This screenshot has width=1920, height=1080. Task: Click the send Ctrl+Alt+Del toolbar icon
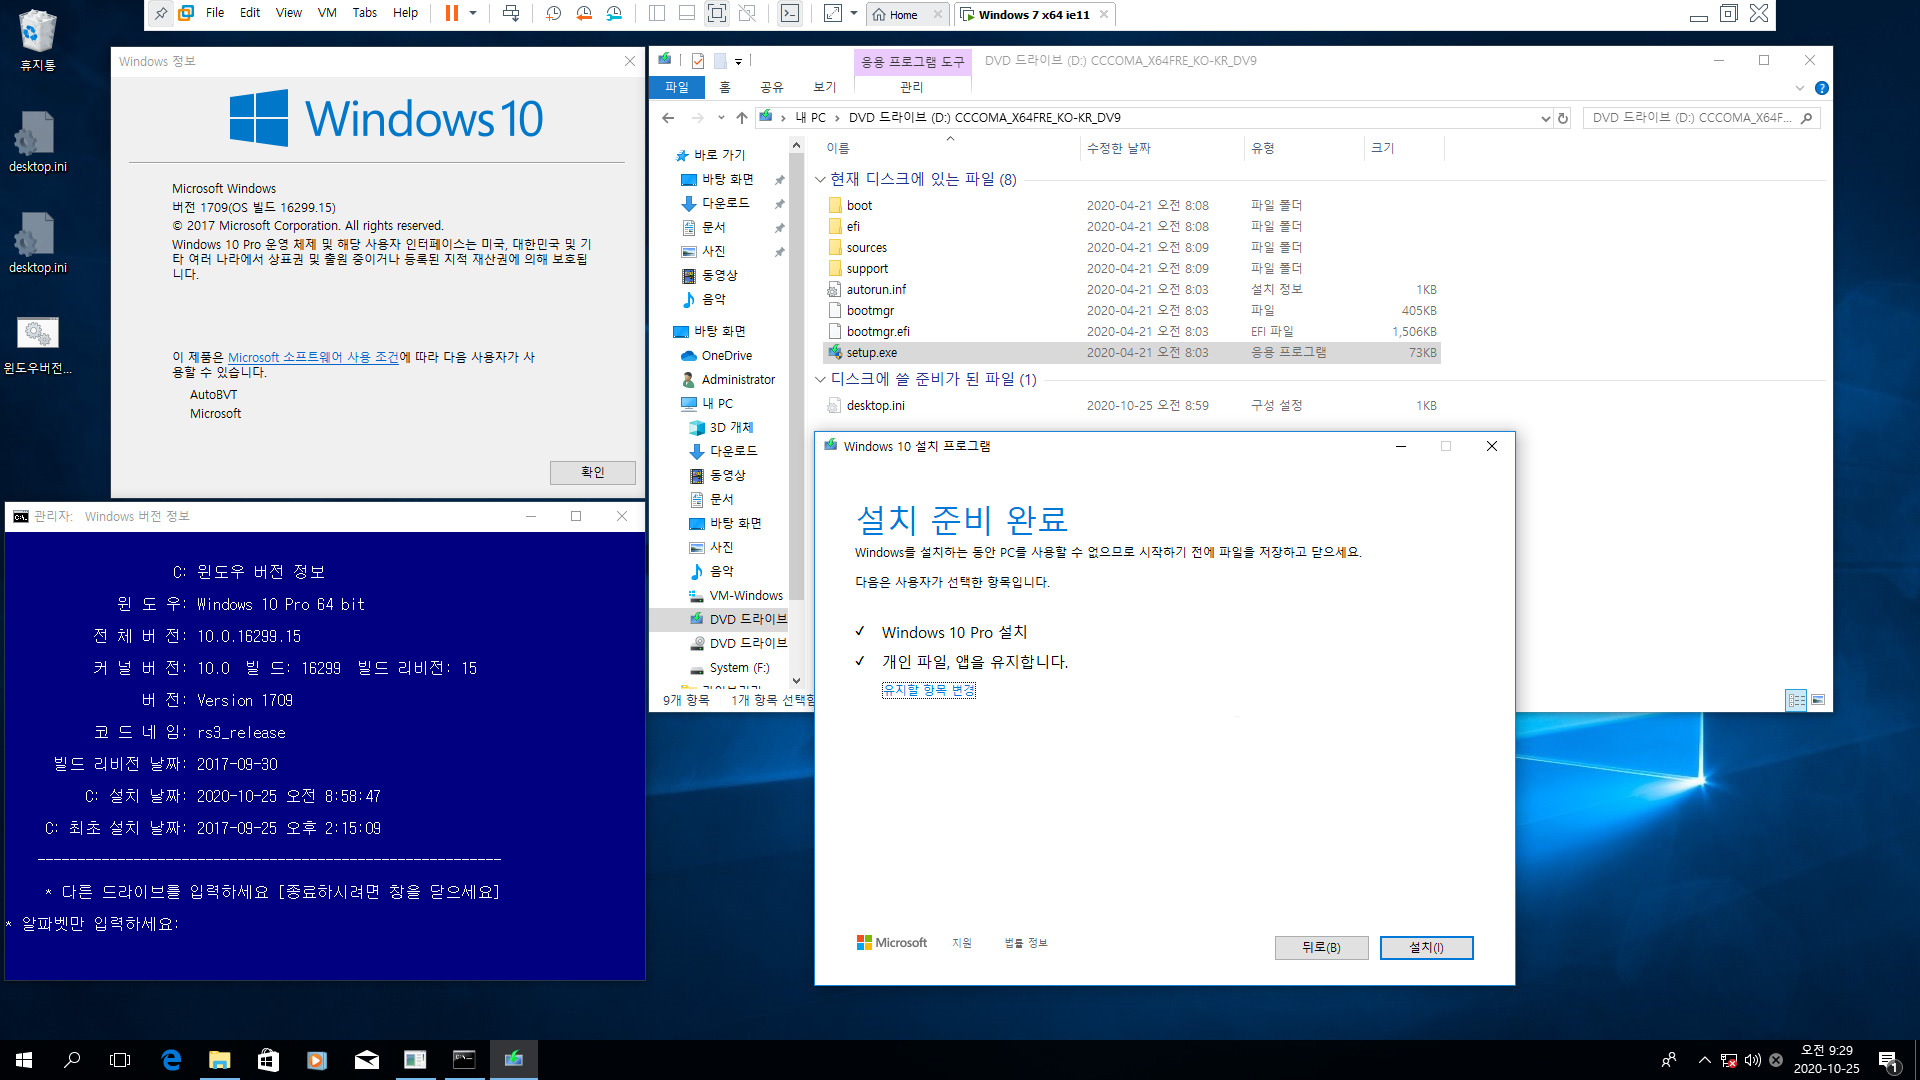pos(511,14)
